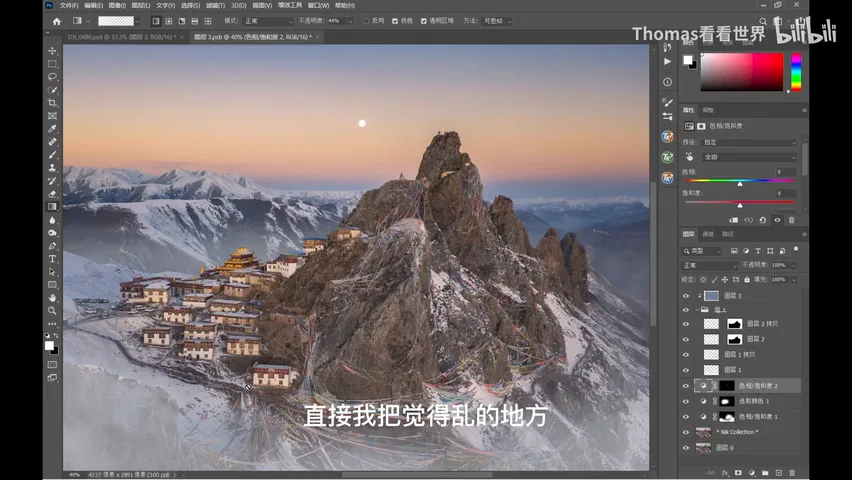This screenshot has width=852, height=480.
Task: Open the layer blend mode 正常 dropdown
Action: (710, 265)
